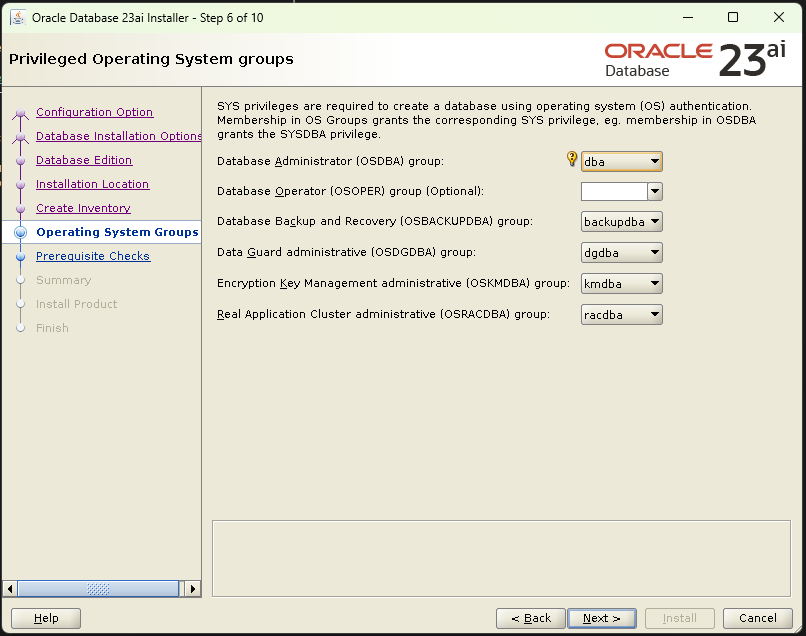The height and width of the screenshot is (636, 806).
Task: Navigate to Configuration Option via sidebar link
Action: [x=94, y=112]
